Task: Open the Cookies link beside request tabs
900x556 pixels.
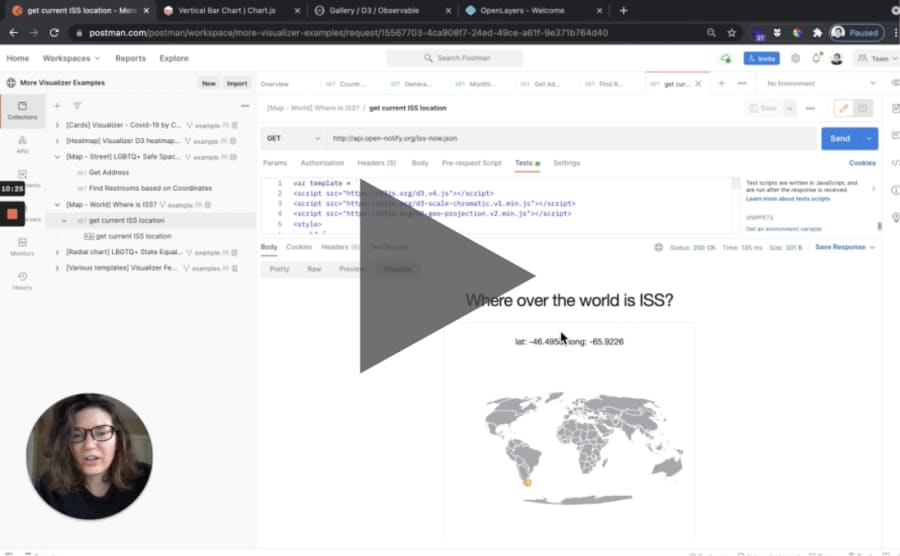Action: tap(862, 163)
